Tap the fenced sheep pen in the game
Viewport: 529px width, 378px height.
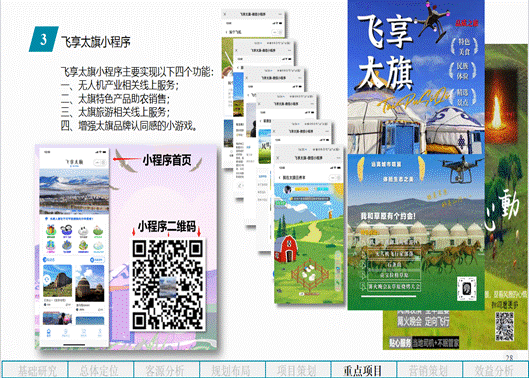(310, 274)
